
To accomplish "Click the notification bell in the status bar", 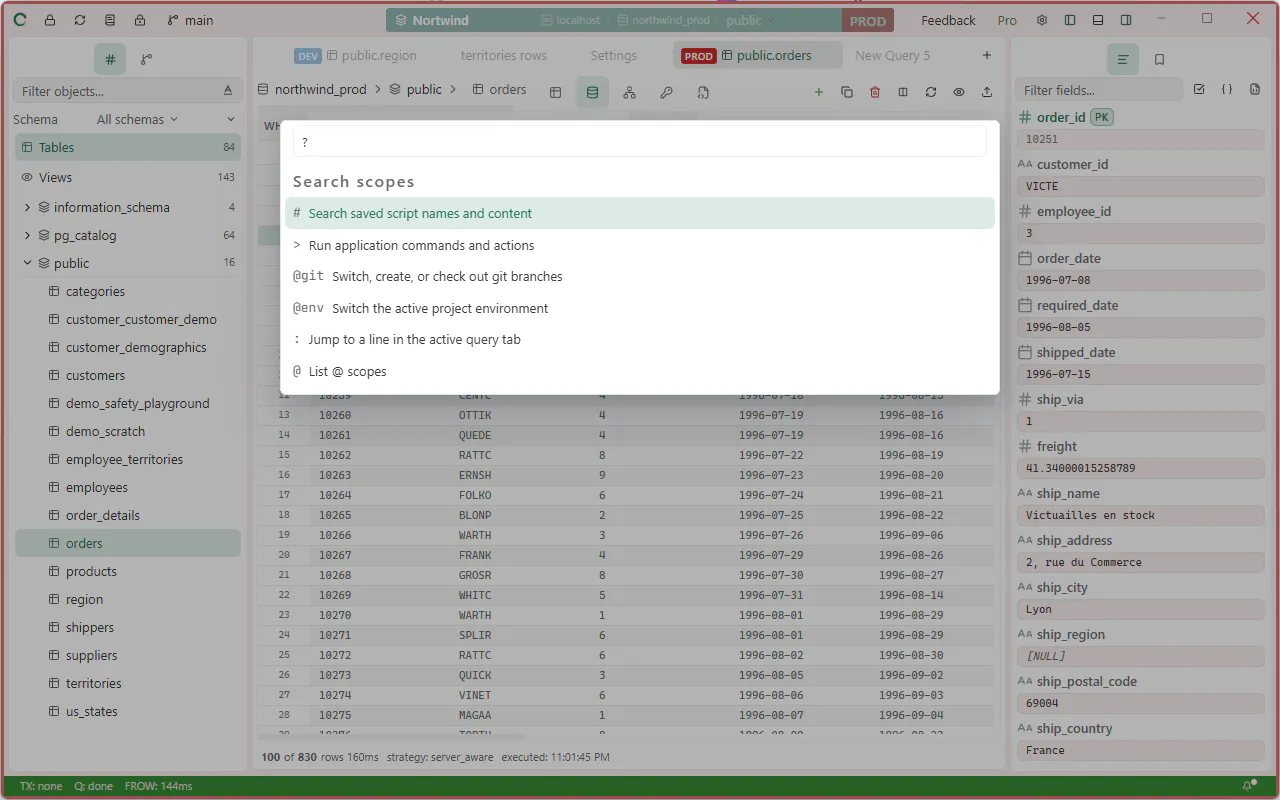I will pyautogui.click(x=1248, y=786).
